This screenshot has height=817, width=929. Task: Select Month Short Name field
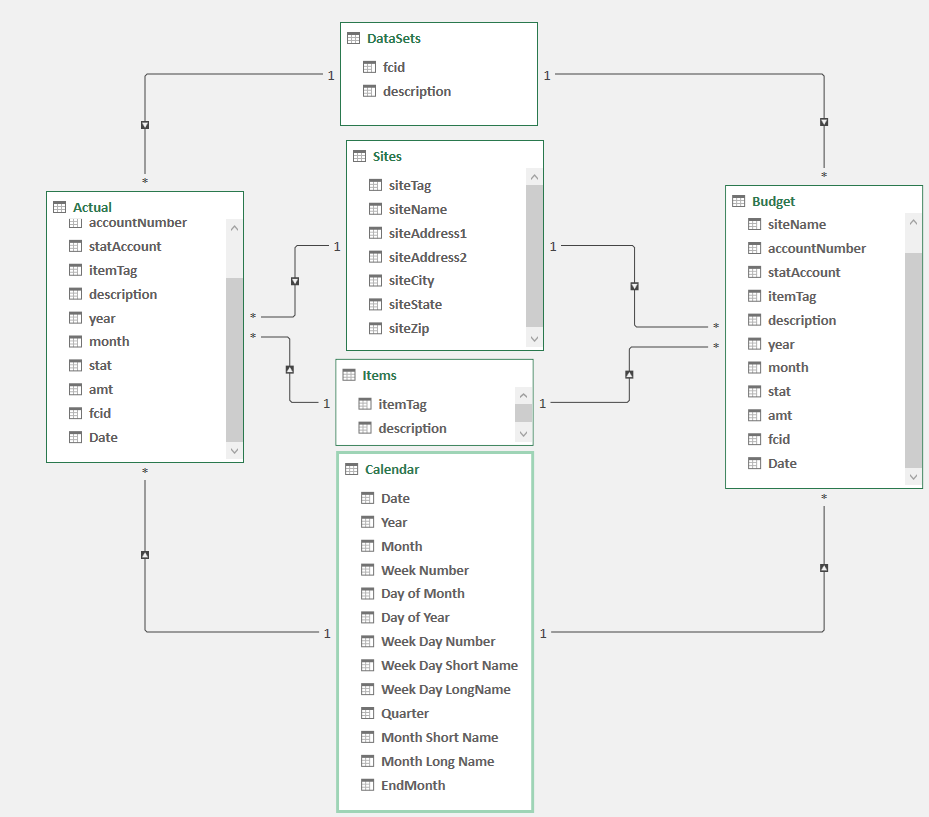(x=440, y=738)
